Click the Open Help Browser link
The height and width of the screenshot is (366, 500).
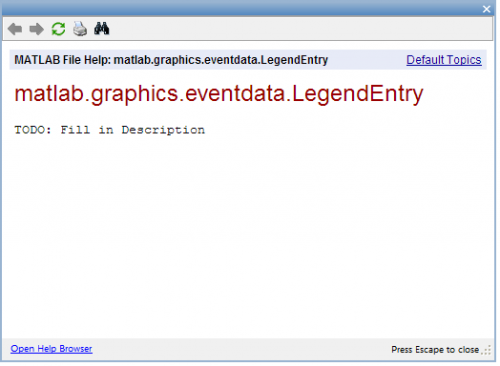[51, 349]
